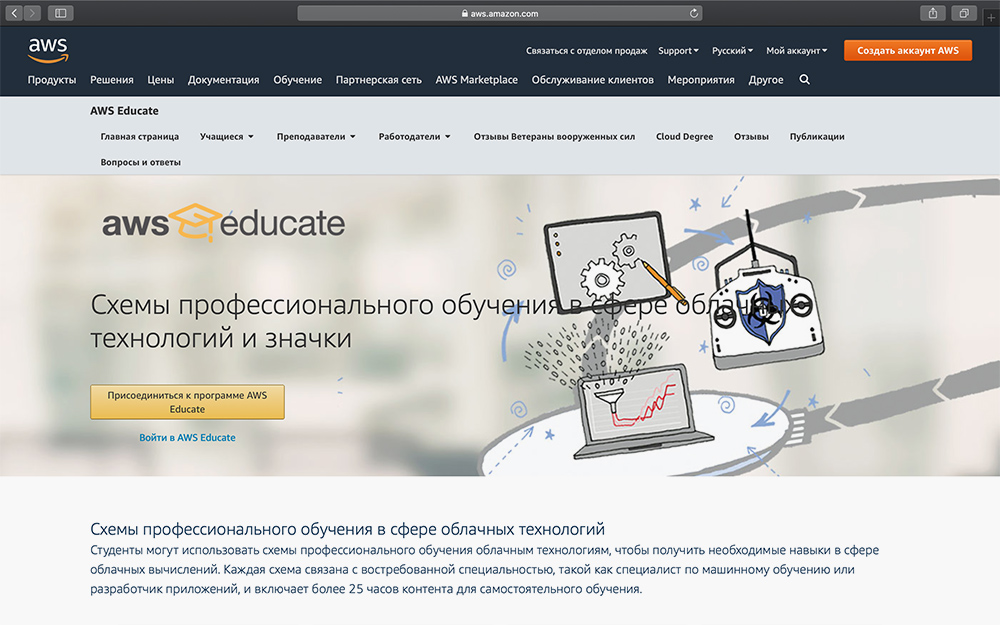Expand the Работодатели dropdown

coord(415,136)
